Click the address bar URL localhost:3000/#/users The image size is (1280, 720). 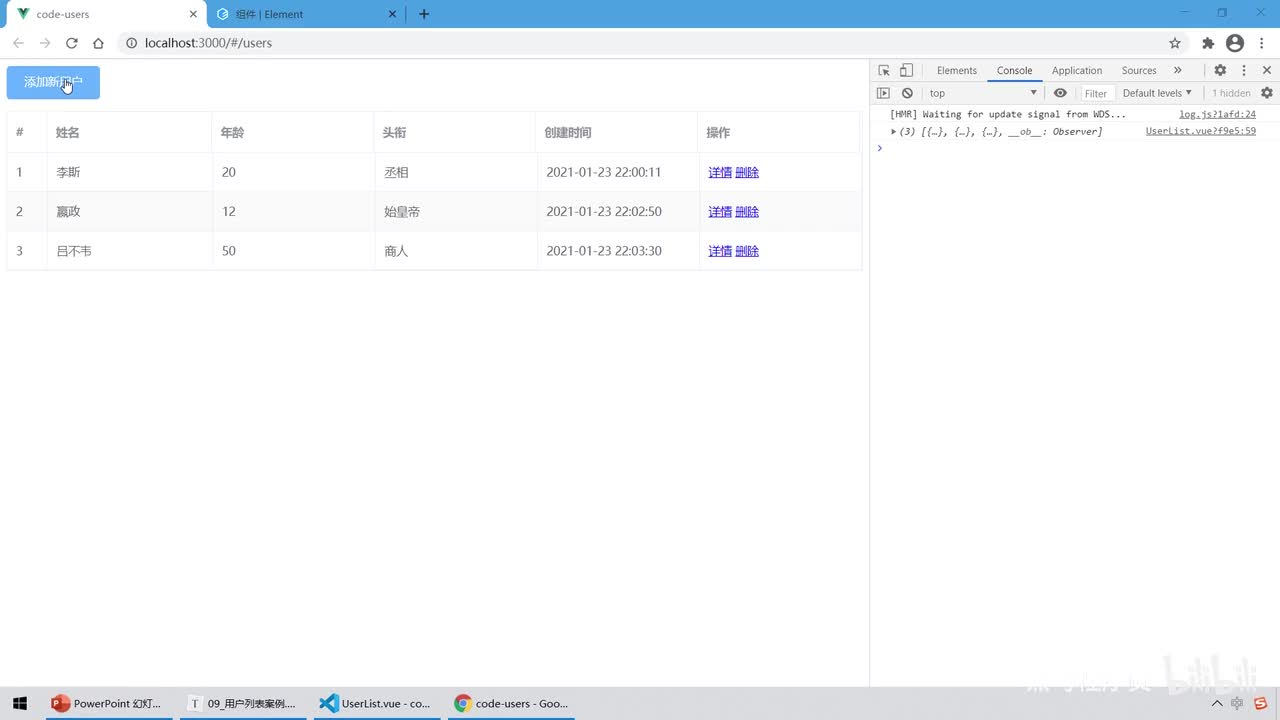[x=208, y=43]
